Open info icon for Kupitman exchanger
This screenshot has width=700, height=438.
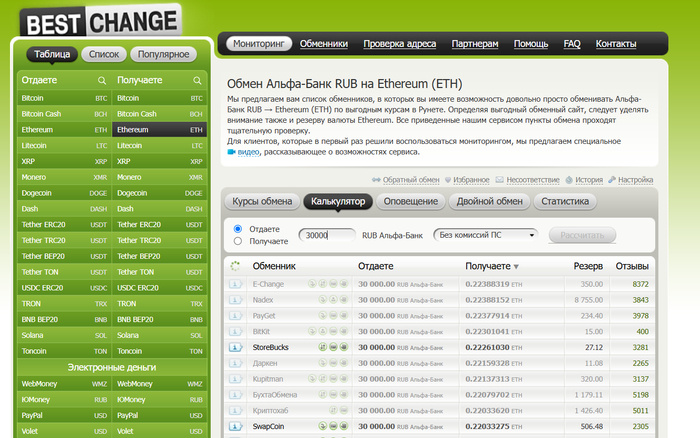(235, 379)
